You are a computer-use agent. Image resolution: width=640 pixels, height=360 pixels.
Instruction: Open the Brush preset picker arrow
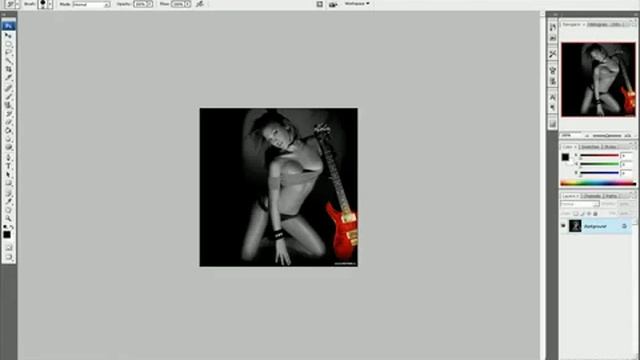pyautogui.click(x=50, y=4)
